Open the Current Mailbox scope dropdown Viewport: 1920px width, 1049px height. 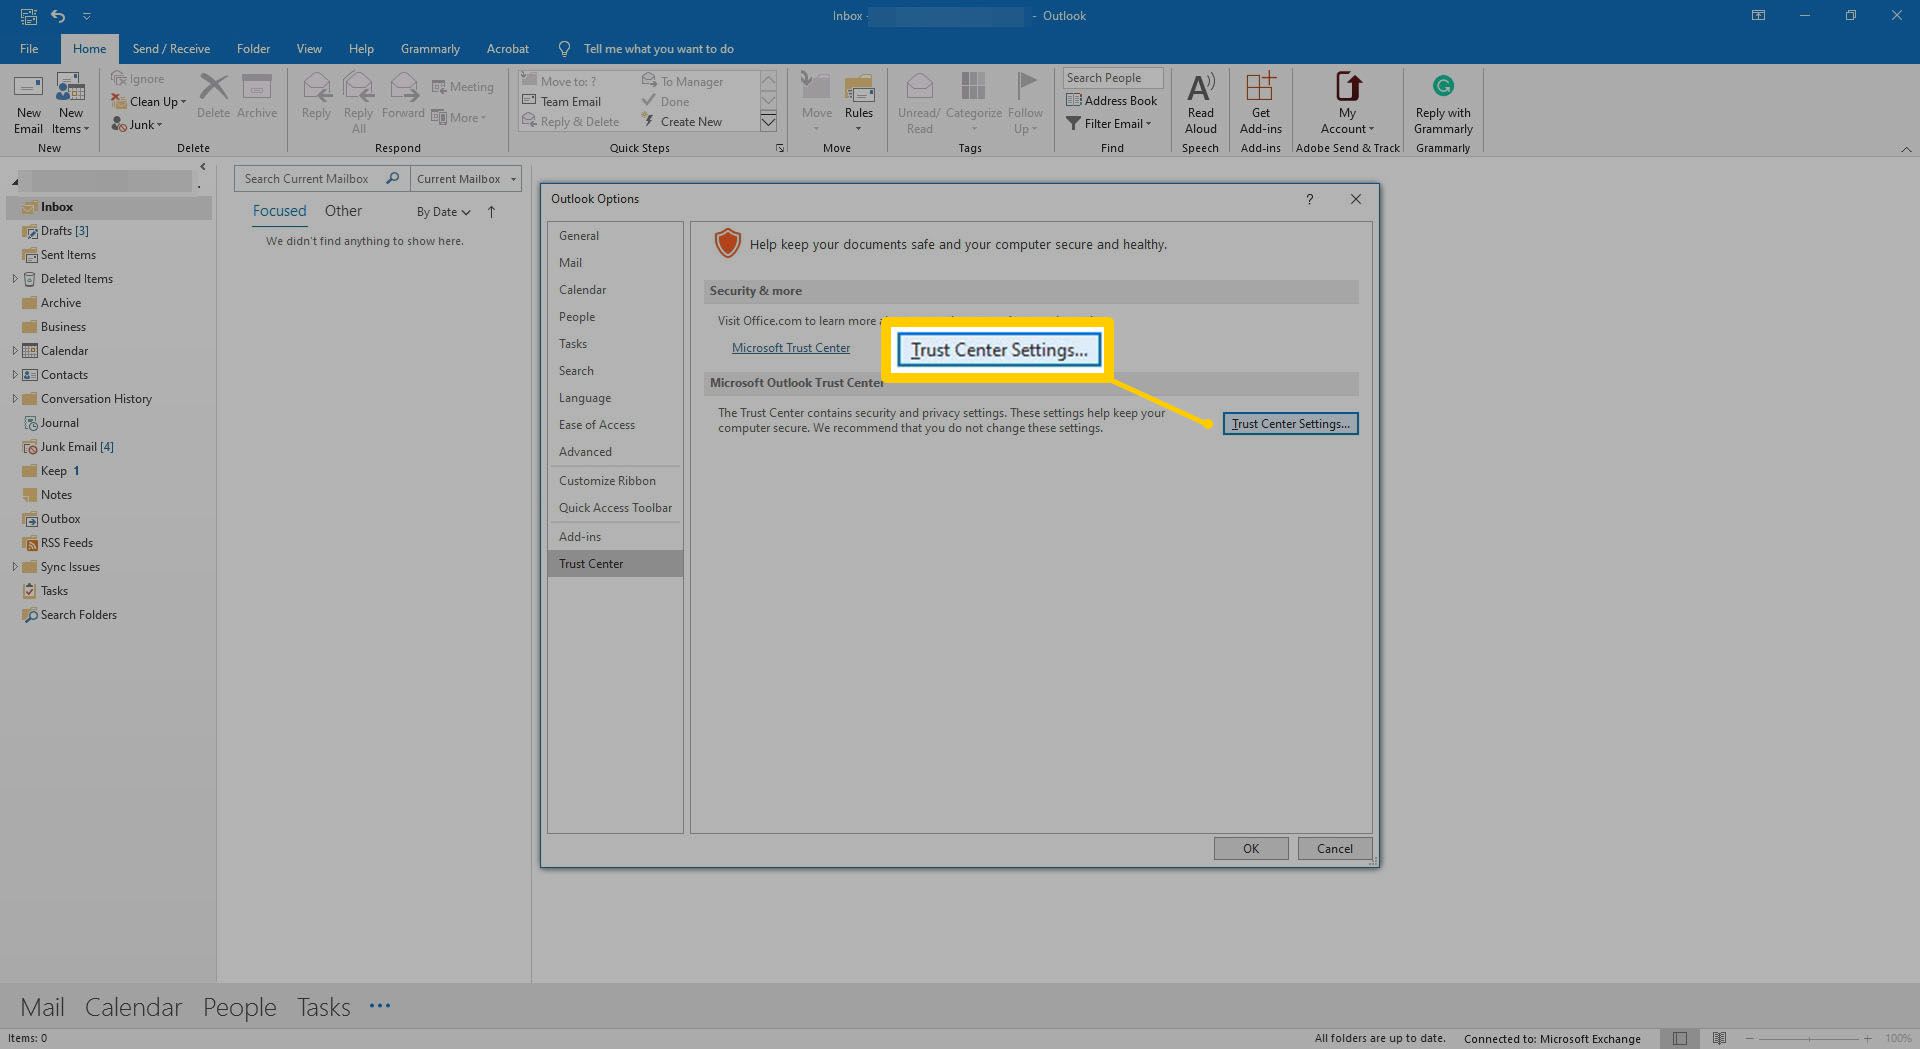(x=466, y=178)
